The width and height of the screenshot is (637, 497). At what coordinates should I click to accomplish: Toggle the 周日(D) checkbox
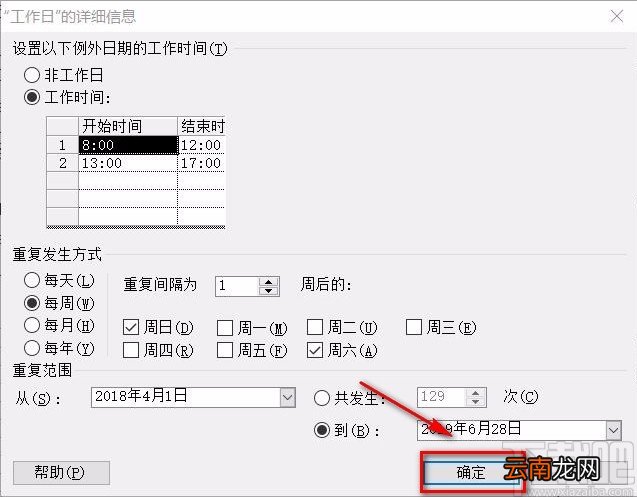click(131, 328)
